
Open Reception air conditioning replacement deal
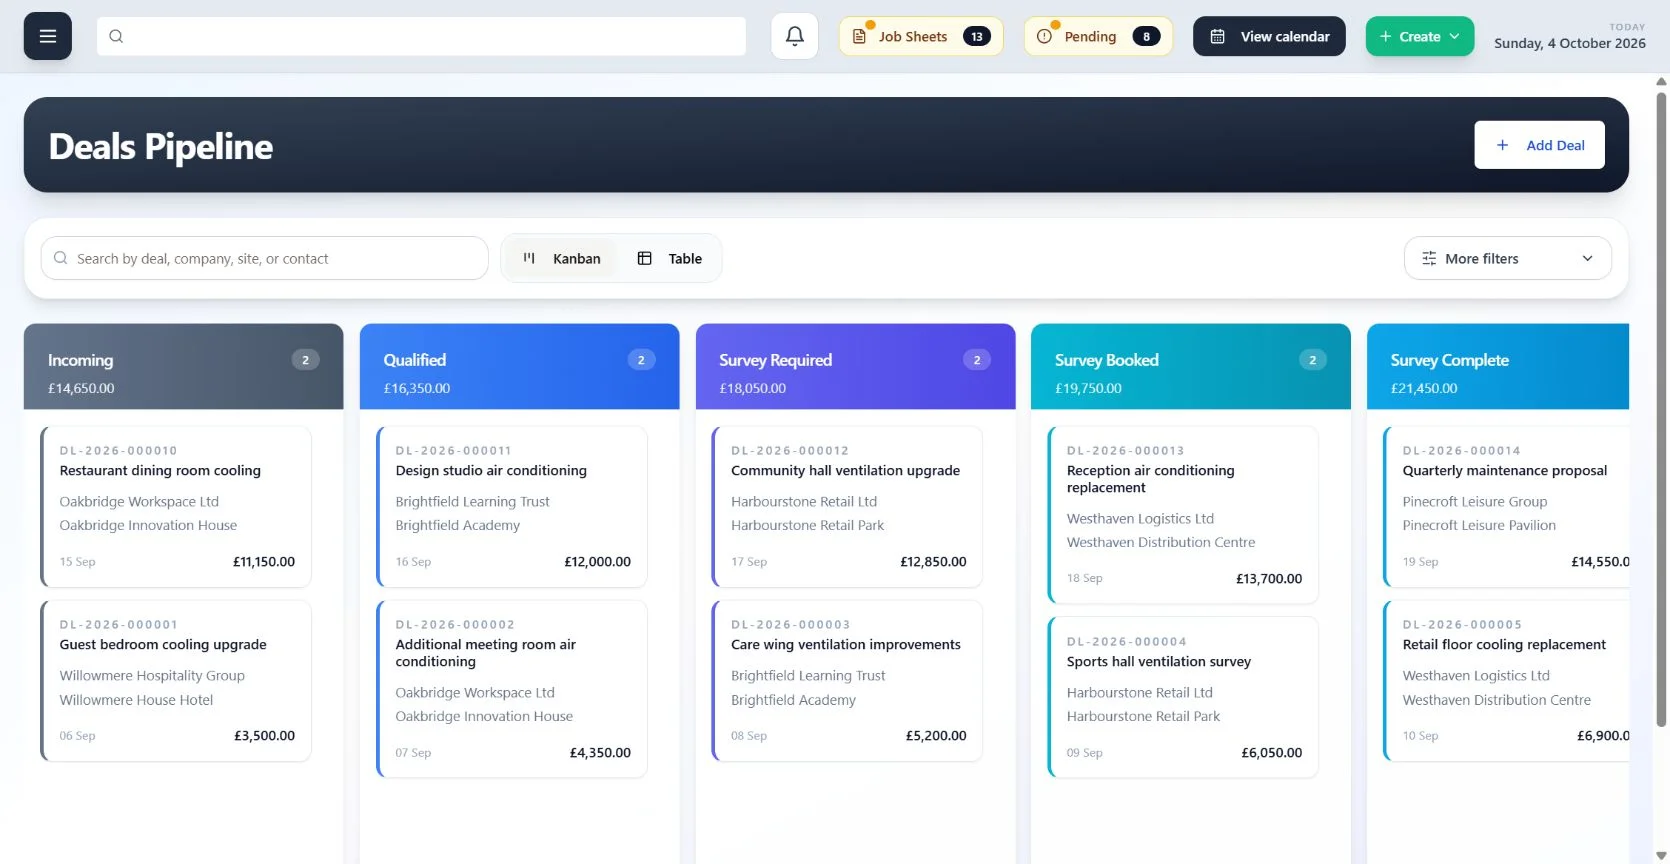1183,515
